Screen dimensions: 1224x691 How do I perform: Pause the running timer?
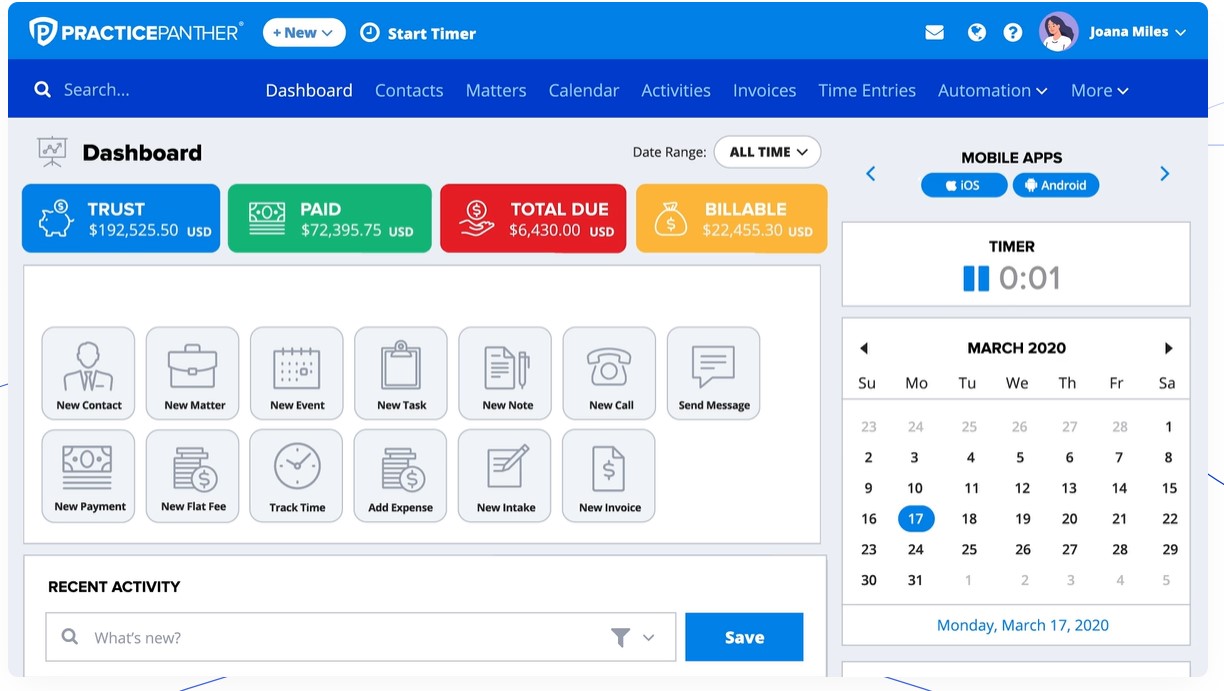click(x=976, y=278)
